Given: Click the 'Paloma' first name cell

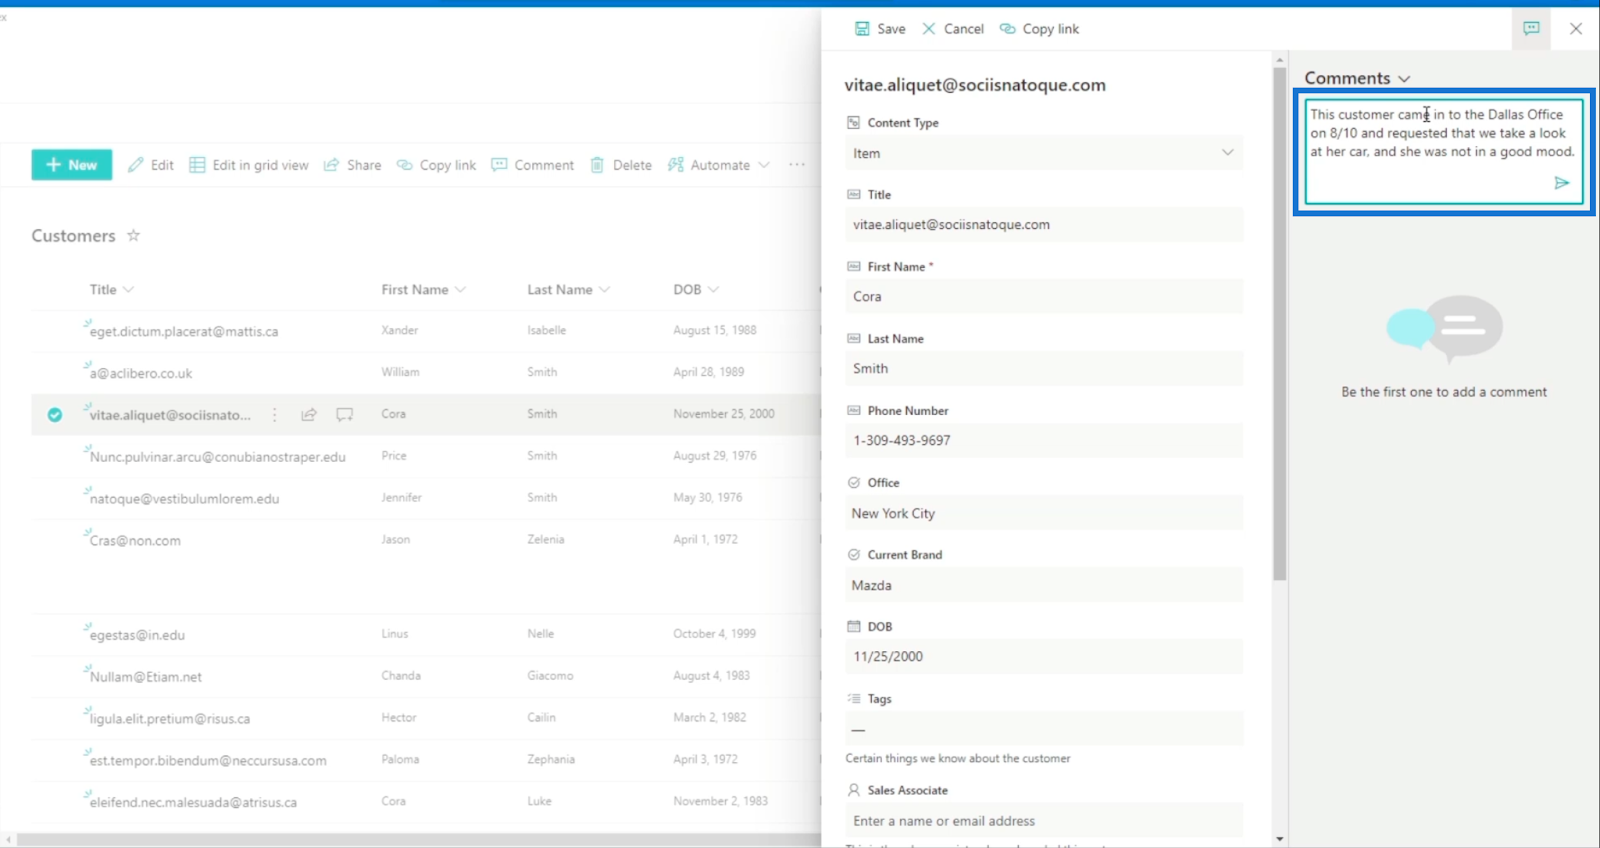Looking at the screenshot, I should coord(400,759).
